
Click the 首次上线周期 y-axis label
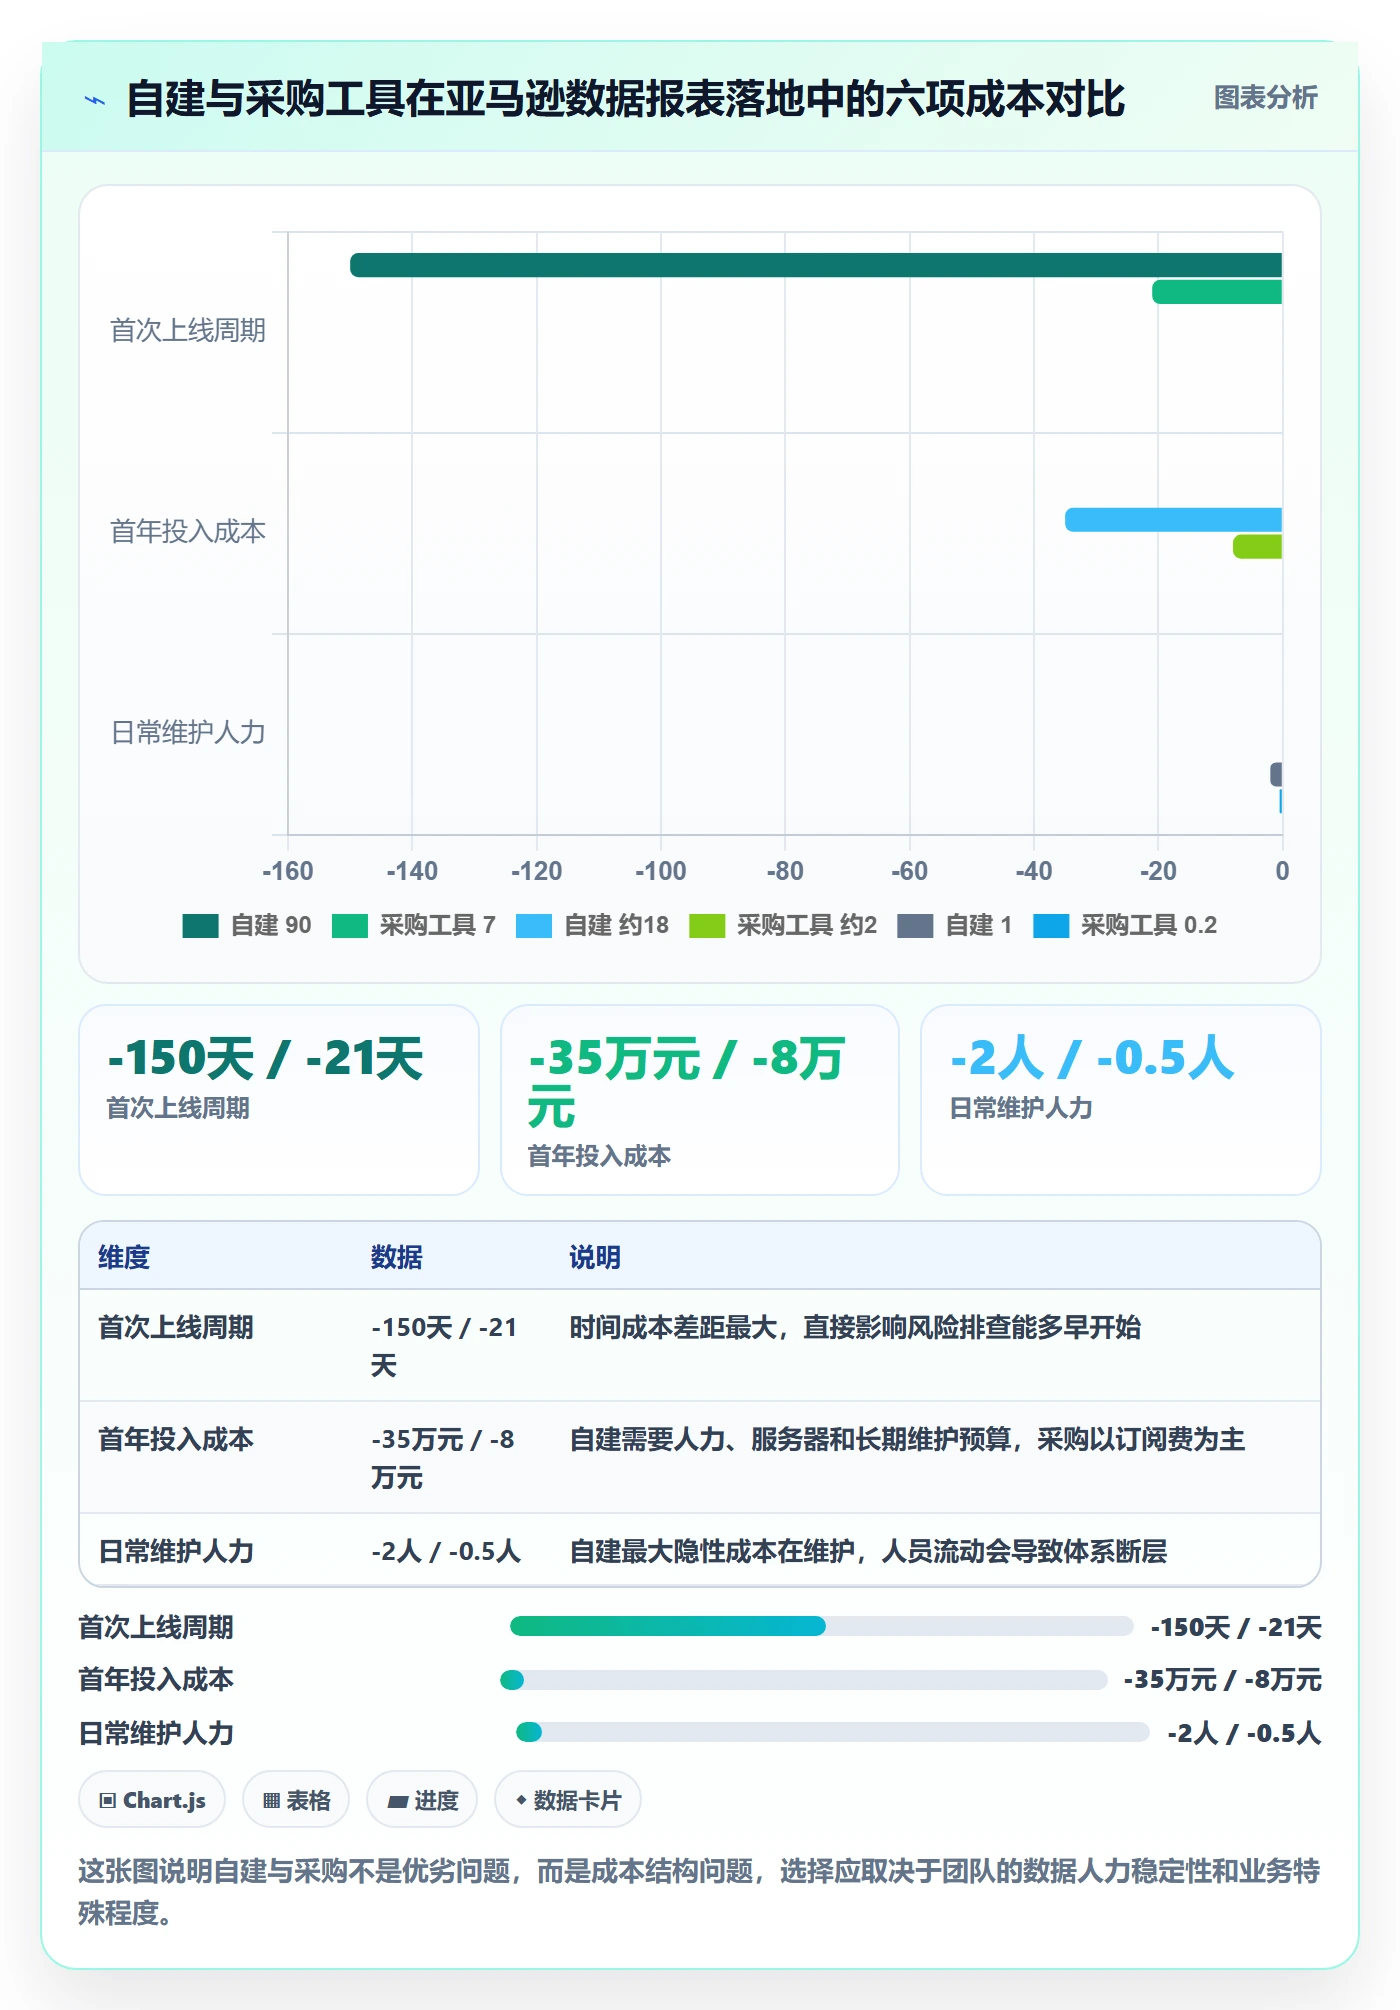(188, 331)
